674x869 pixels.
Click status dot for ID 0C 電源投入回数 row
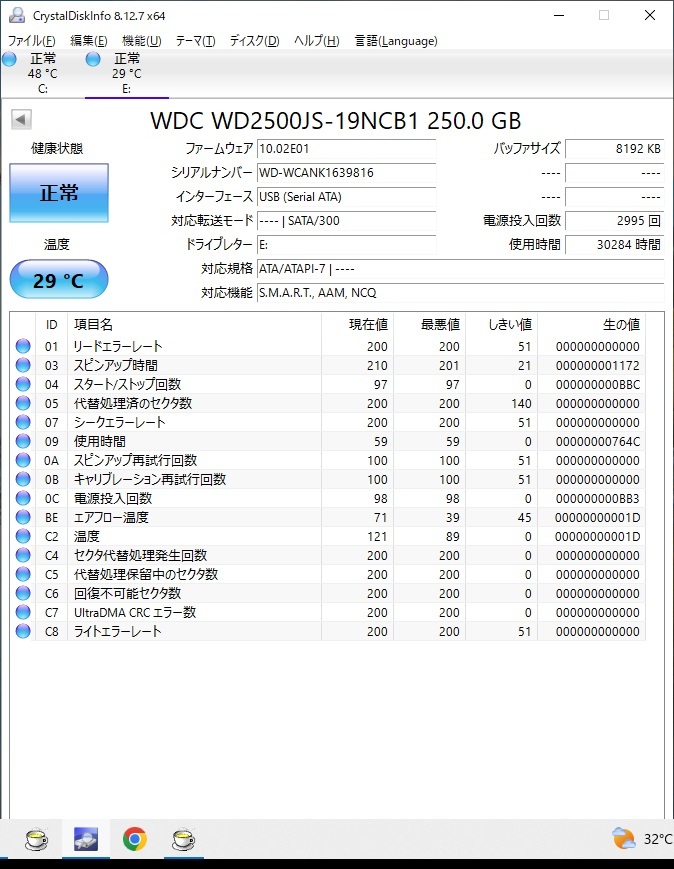pos(23,498)
